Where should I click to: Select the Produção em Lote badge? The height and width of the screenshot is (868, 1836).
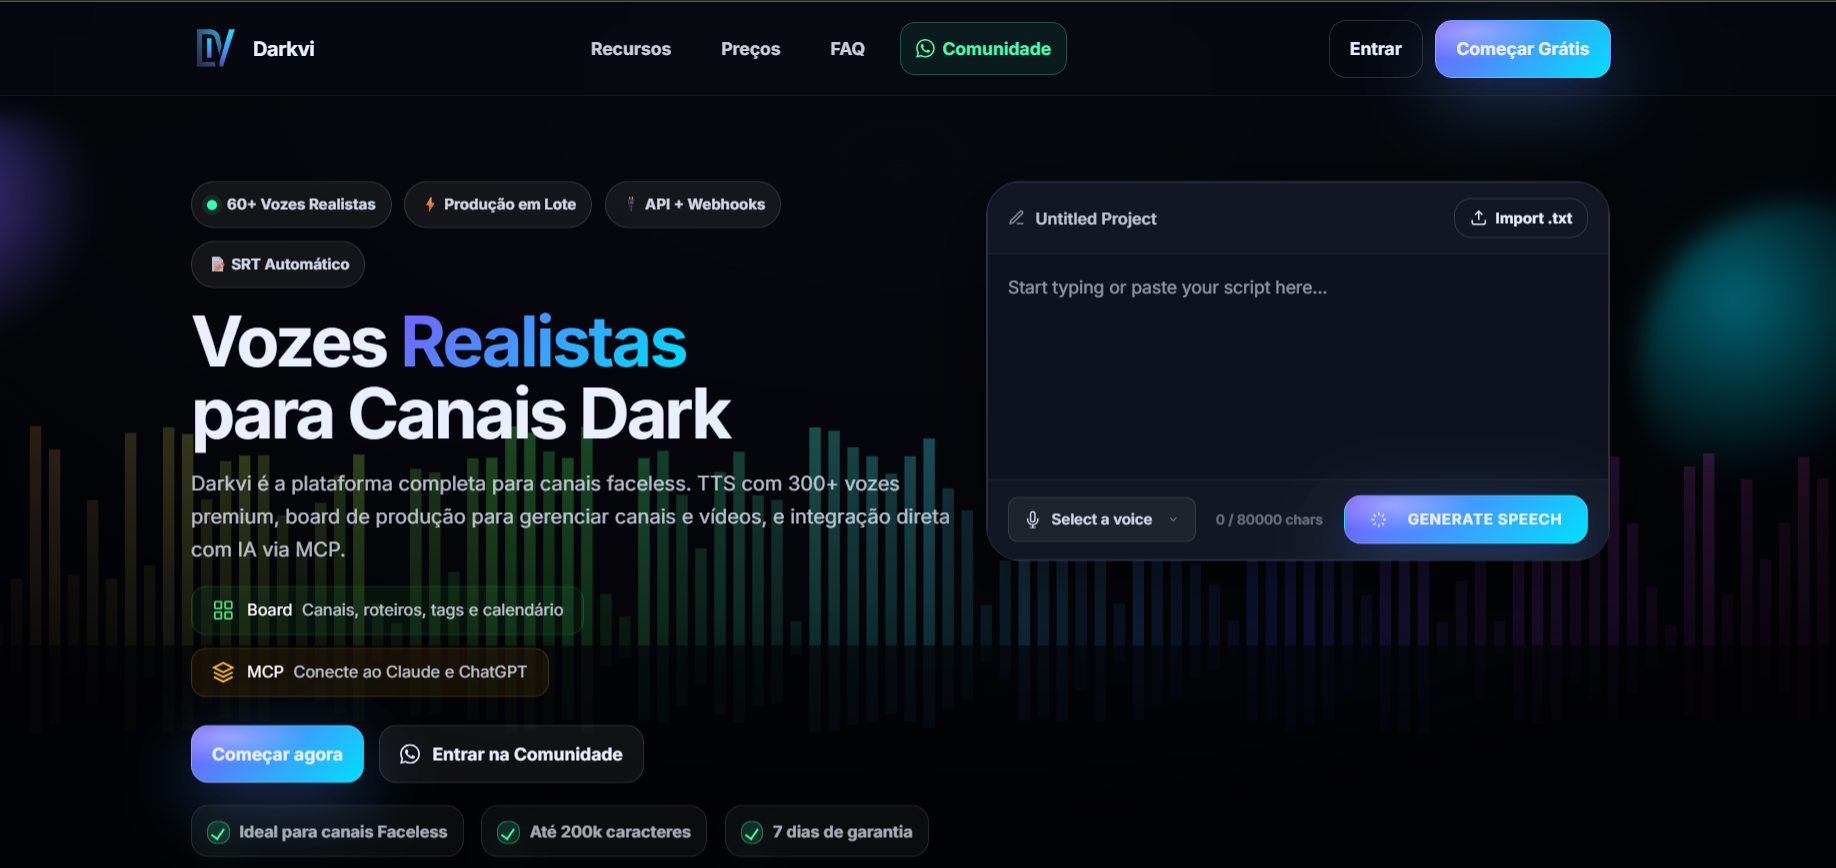tap(498, 205)
